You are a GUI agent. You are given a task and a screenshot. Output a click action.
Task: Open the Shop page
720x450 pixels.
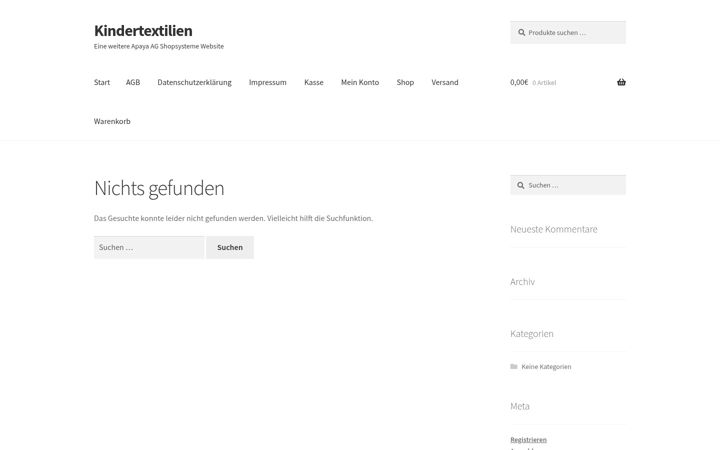coord(405,82)
